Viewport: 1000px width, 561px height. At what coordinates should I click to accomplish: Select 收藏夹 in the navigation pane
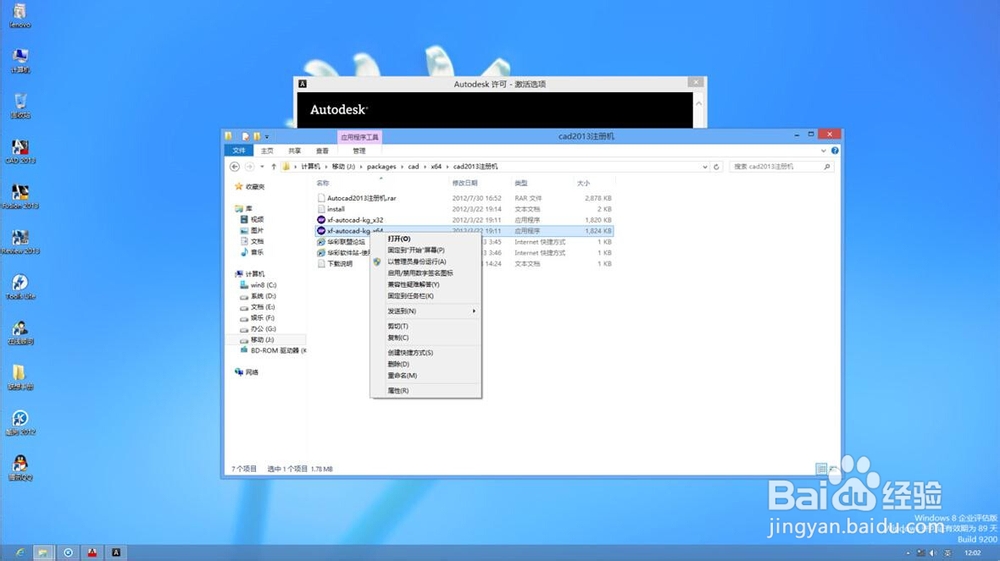[250, 187]
